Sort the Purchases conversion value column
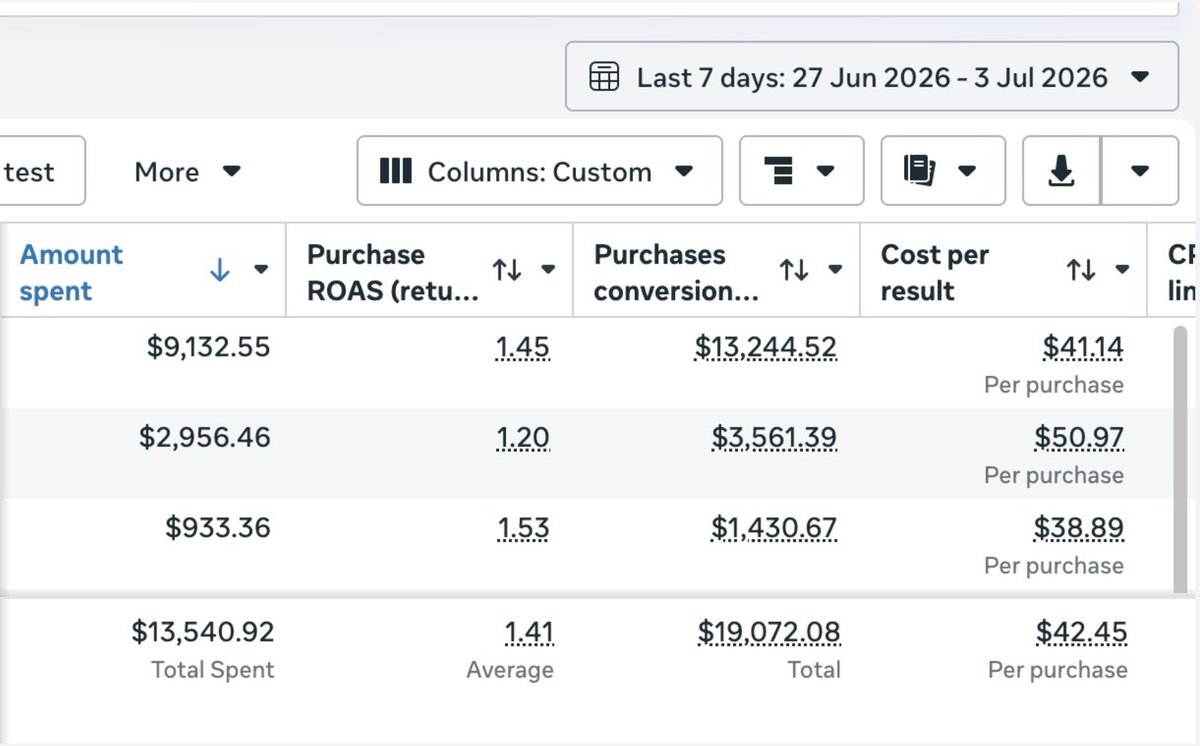Image resolution: width=1200 pixels, height=746 pixels. point(794,270)
